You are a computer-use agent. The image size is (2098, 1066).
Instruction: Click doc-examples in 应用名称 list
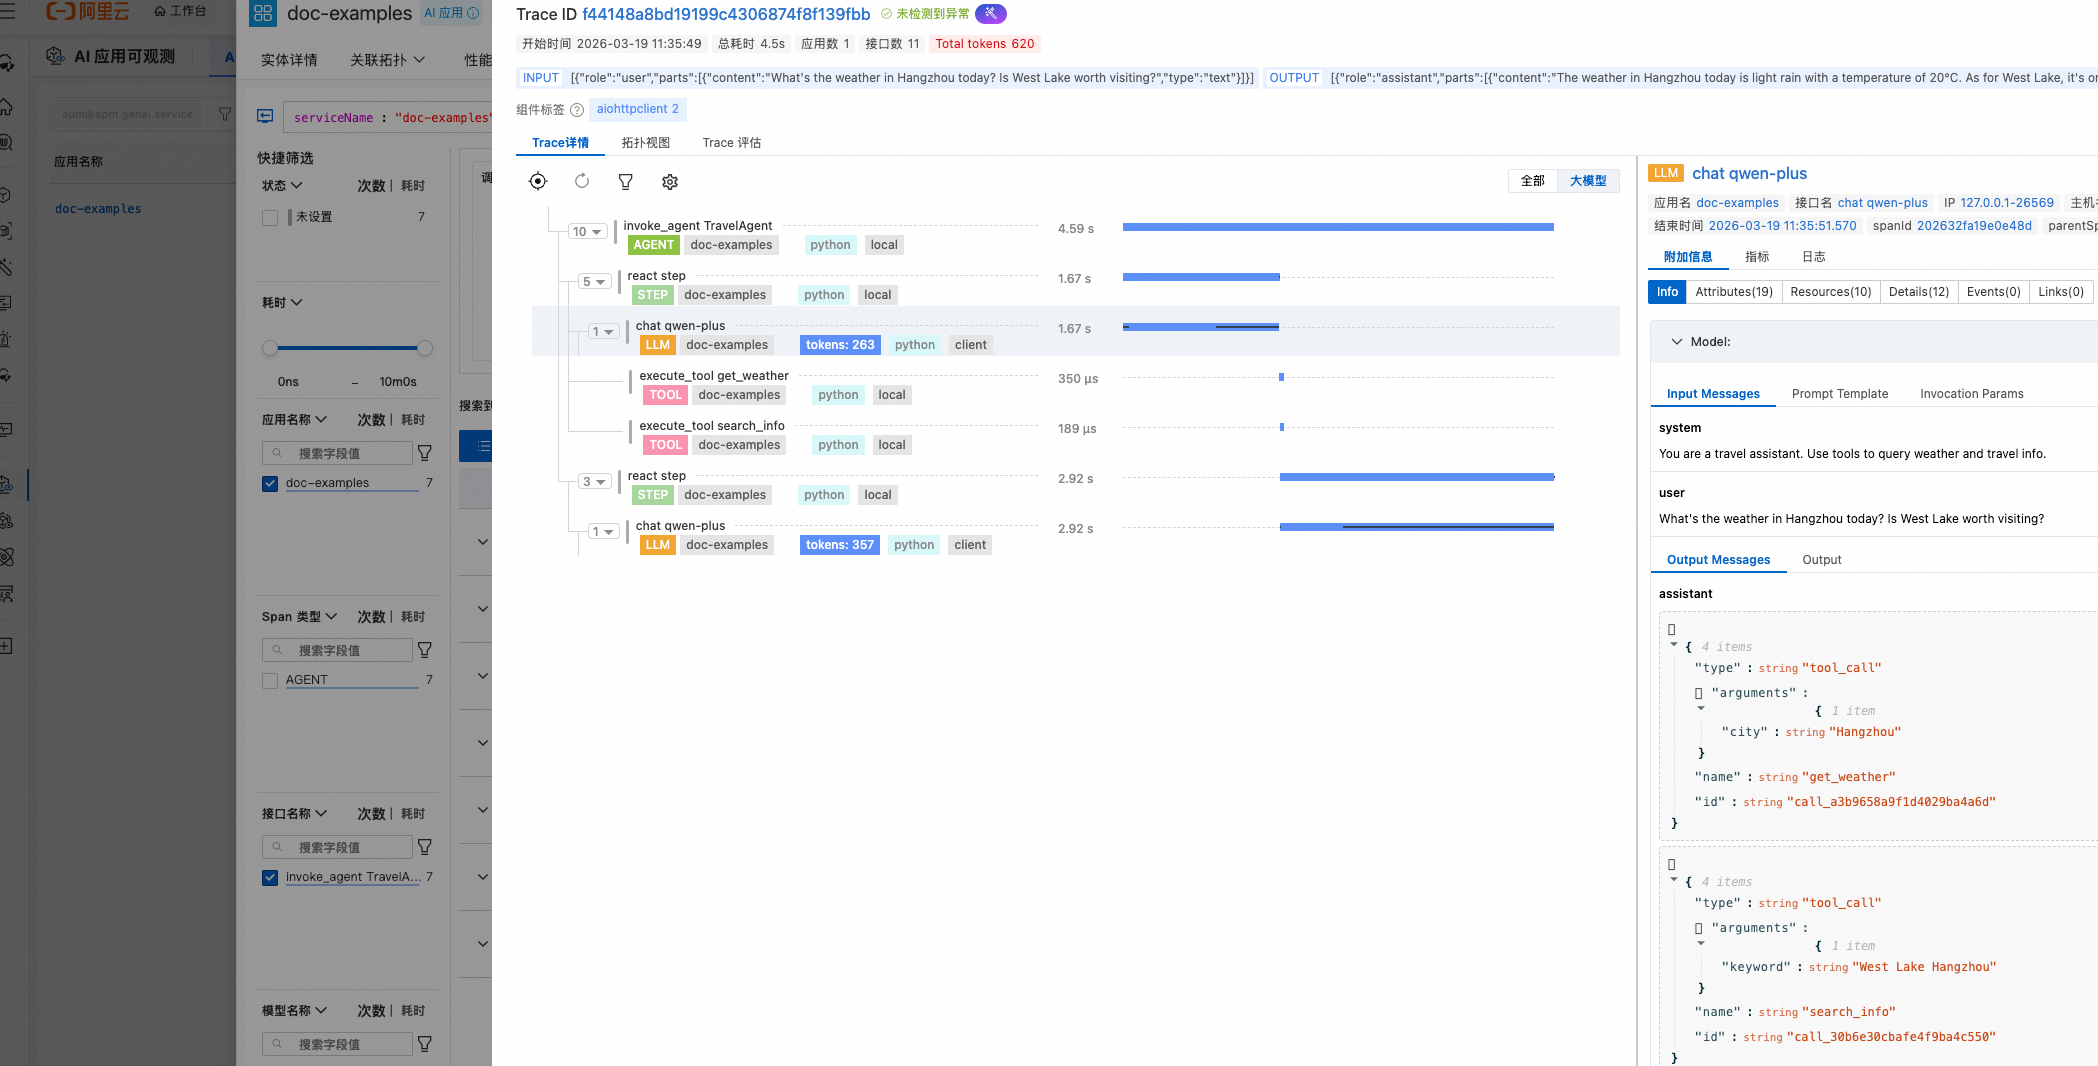pyautogui.click(x=98, y=209)
